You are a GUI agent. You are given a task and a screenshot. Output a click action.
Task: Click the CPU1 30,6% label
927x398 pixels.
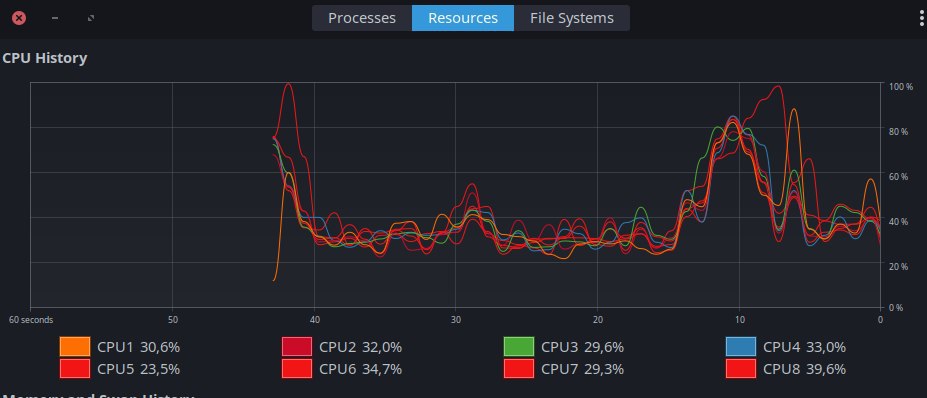pyautogui.click(x=138, y=347)
